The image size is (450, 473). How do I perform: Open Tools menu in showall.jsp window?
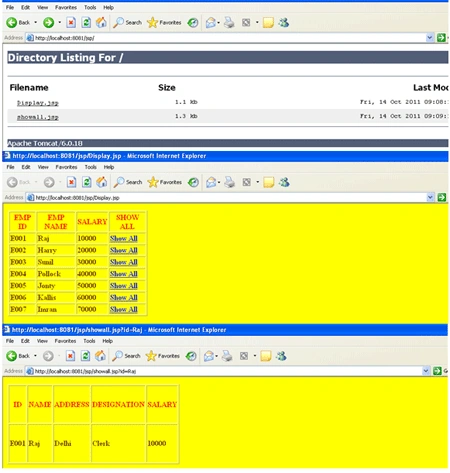click(x=89, y=341)
